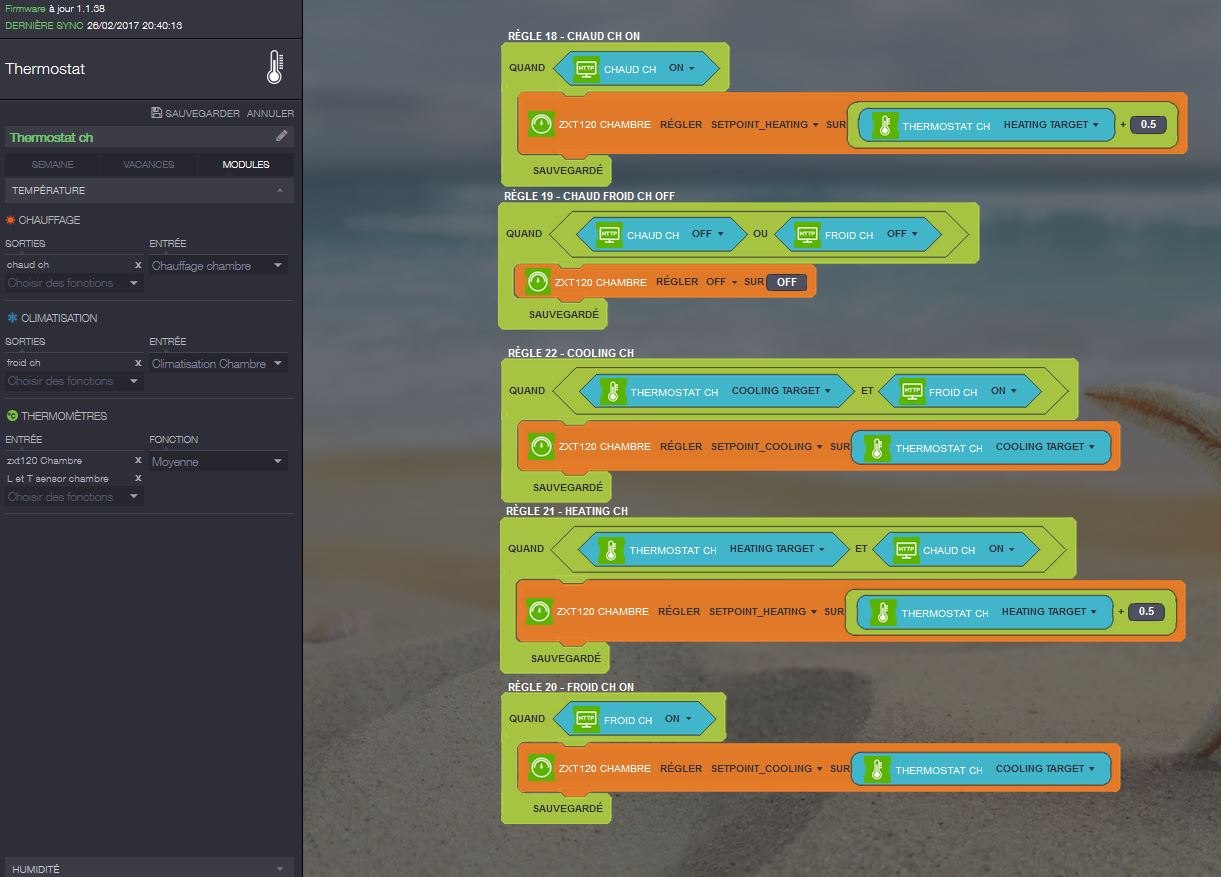Click the Annuler button
Viewport: 1221px width, 877px height.
coord(270,113)
